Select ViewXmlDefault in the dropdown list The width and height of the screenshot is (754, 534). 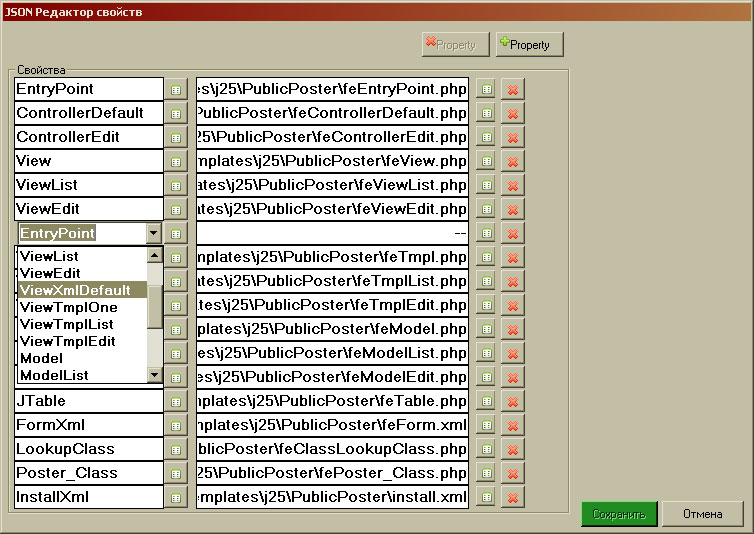82,290
